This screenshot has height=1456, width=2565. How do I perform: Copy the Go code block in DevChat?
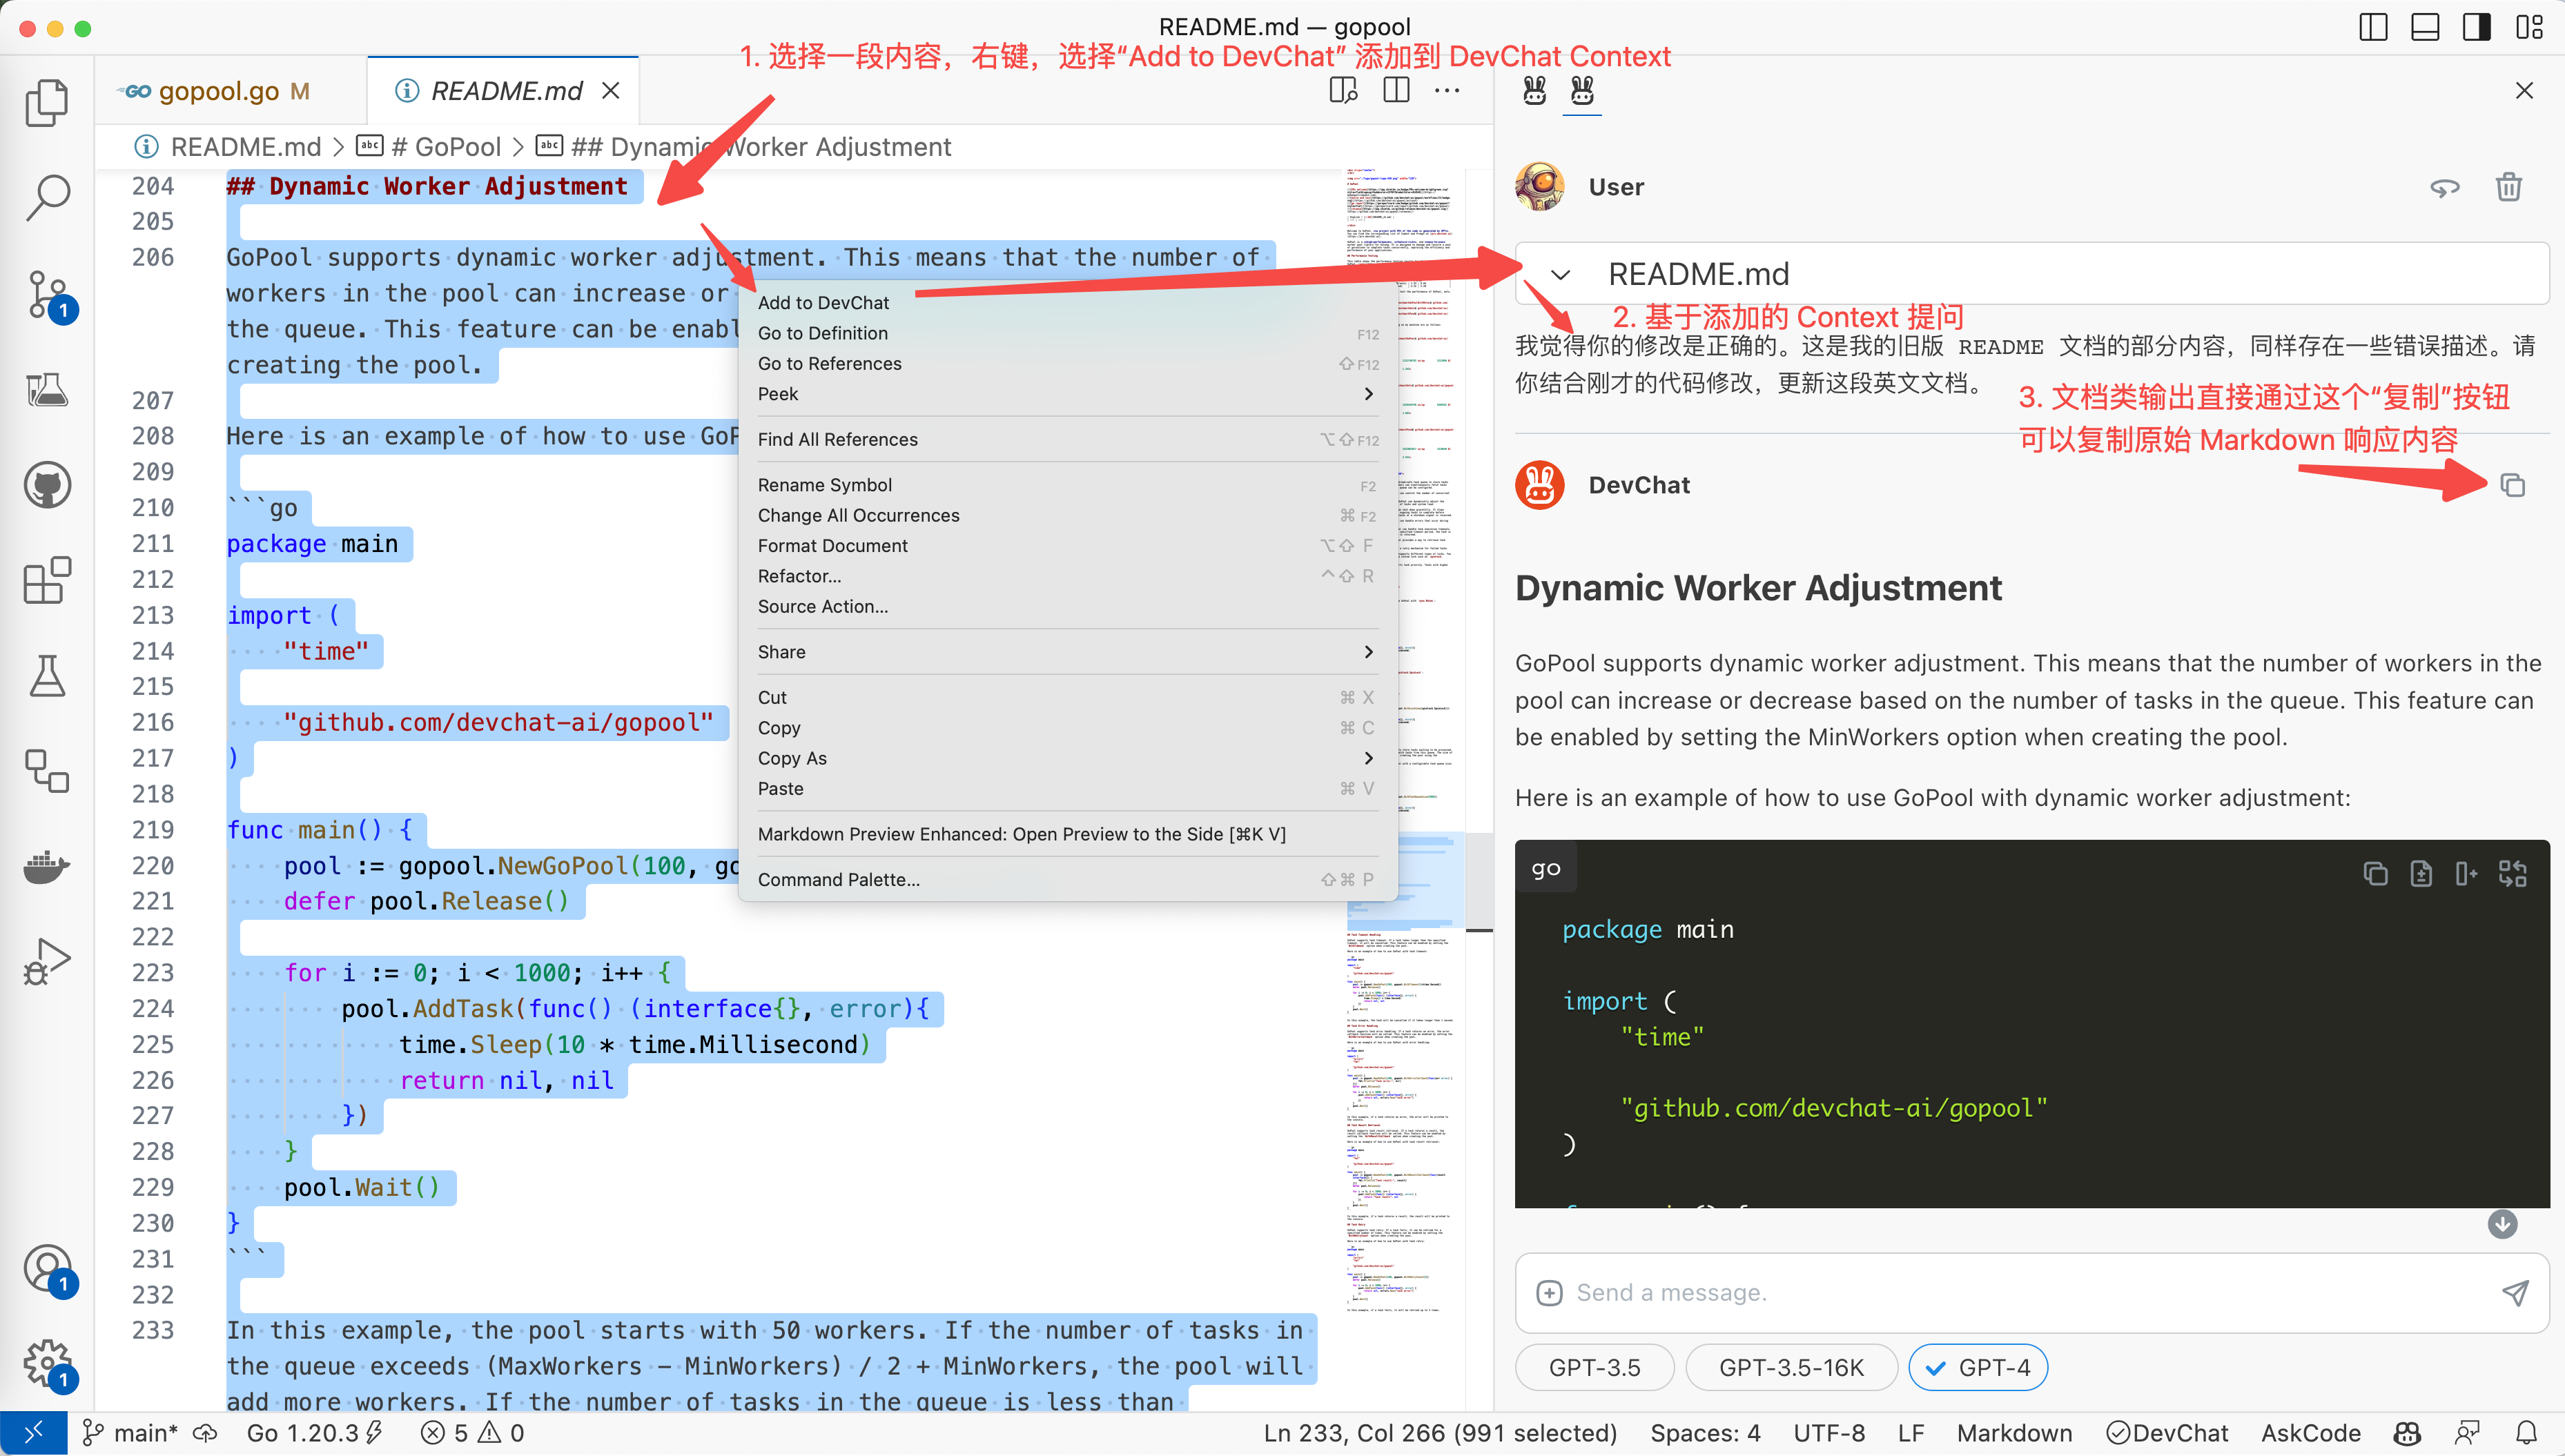click(2377, 873)
